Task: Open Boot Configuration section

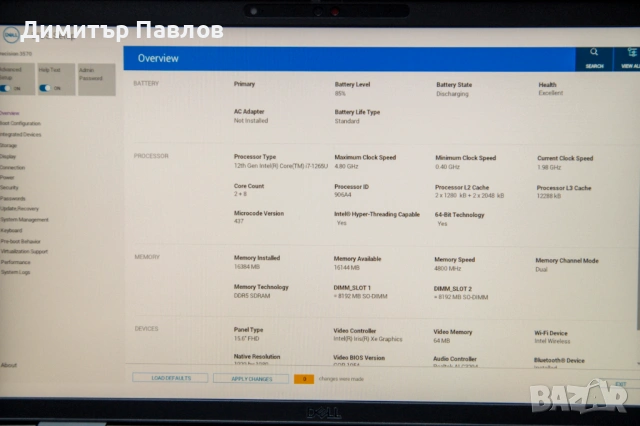Action: [x=21, y=123]
